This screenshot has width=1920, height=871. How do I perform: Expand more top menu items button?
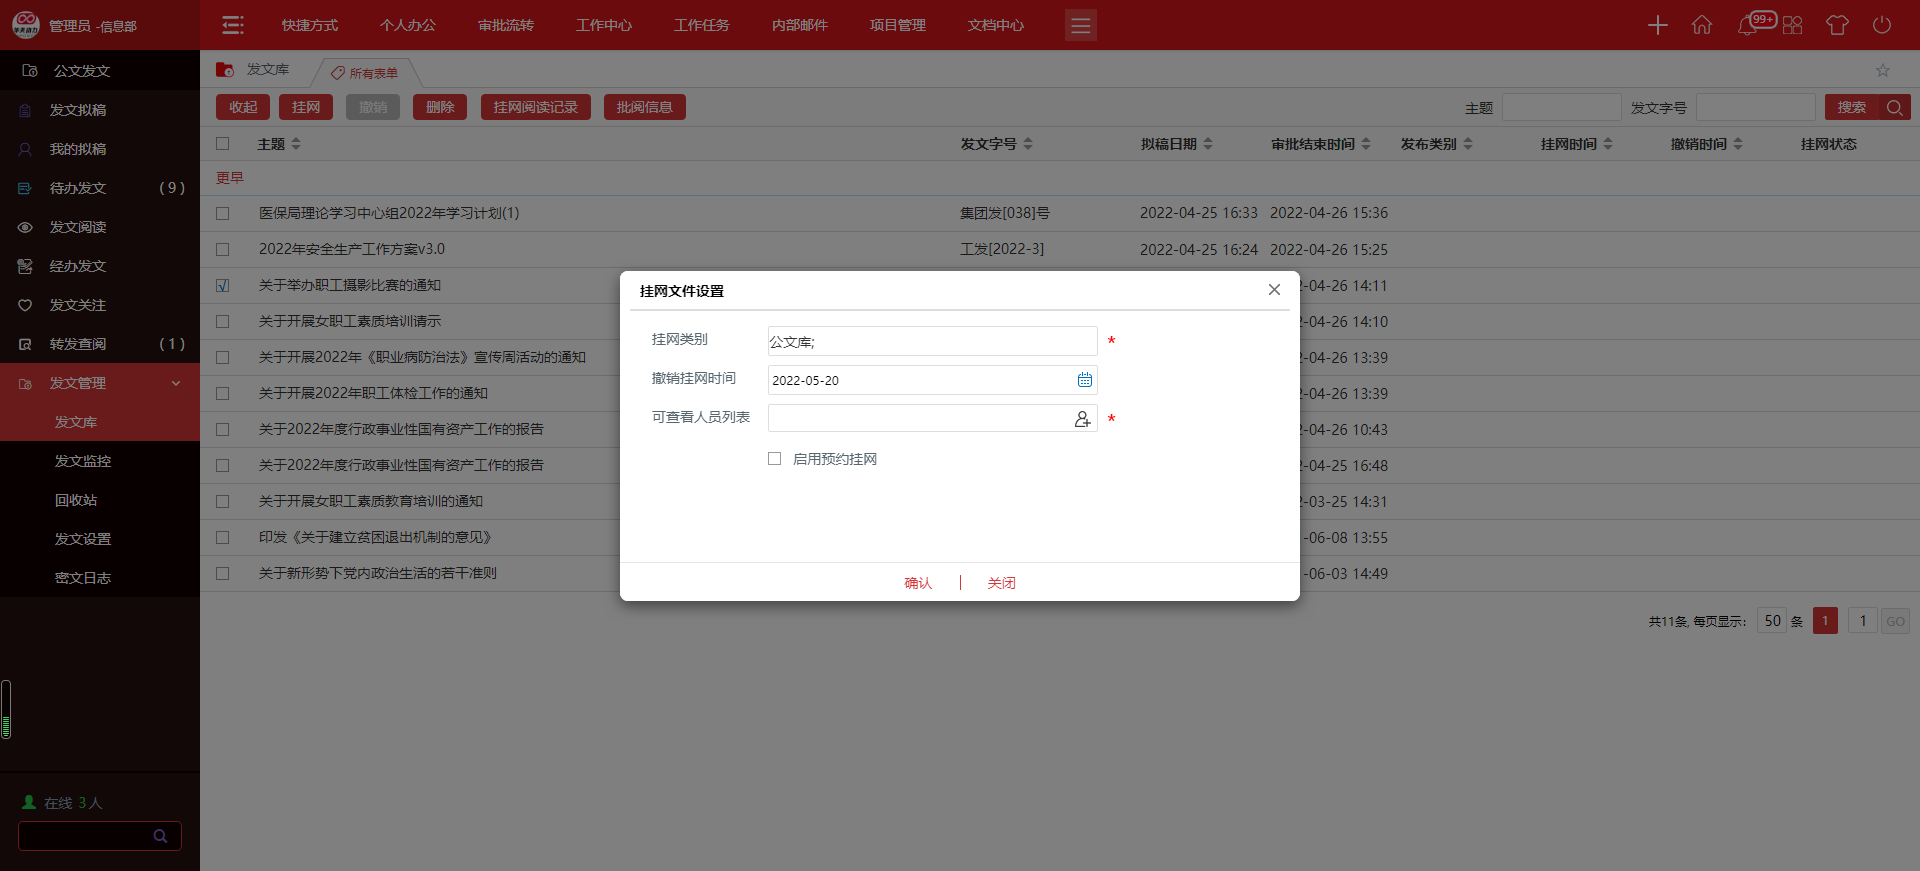1080,25
